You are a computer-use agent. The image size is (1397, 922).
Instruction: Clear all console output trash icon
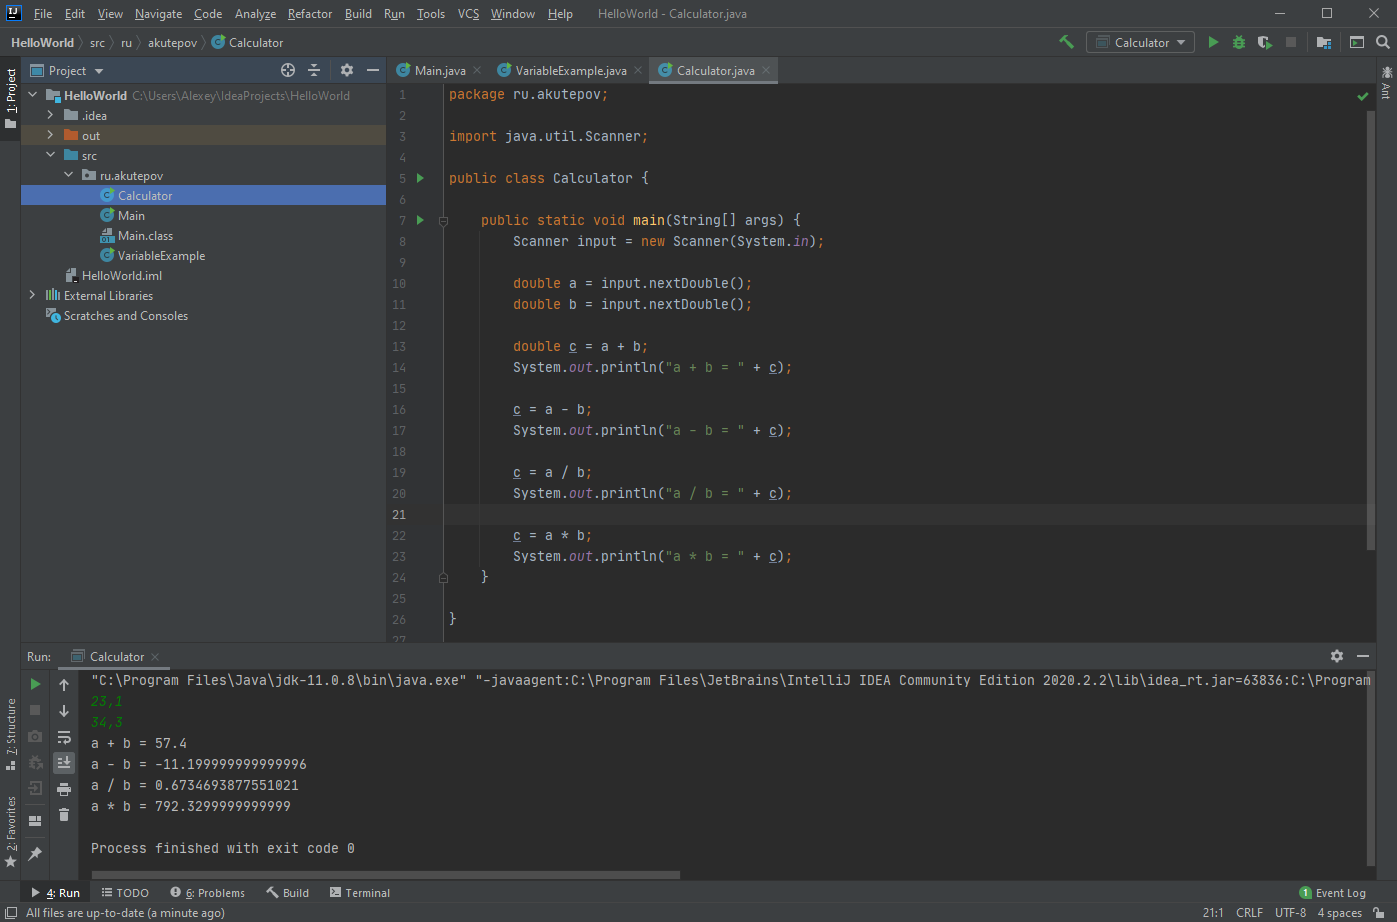click(64, 815)
